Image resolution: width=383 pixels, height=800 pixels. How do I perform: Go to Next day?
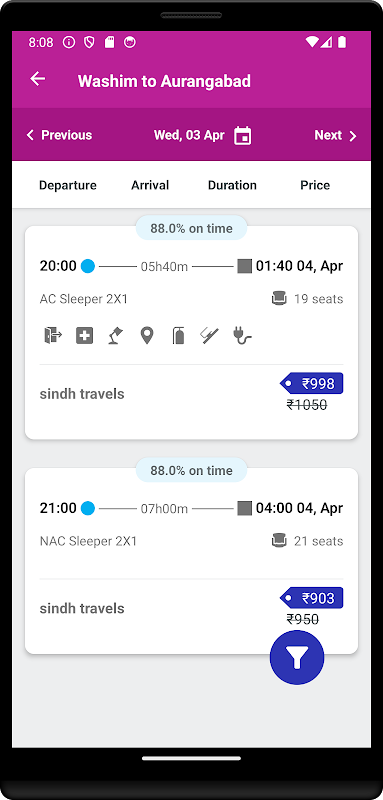coord(336,135)
